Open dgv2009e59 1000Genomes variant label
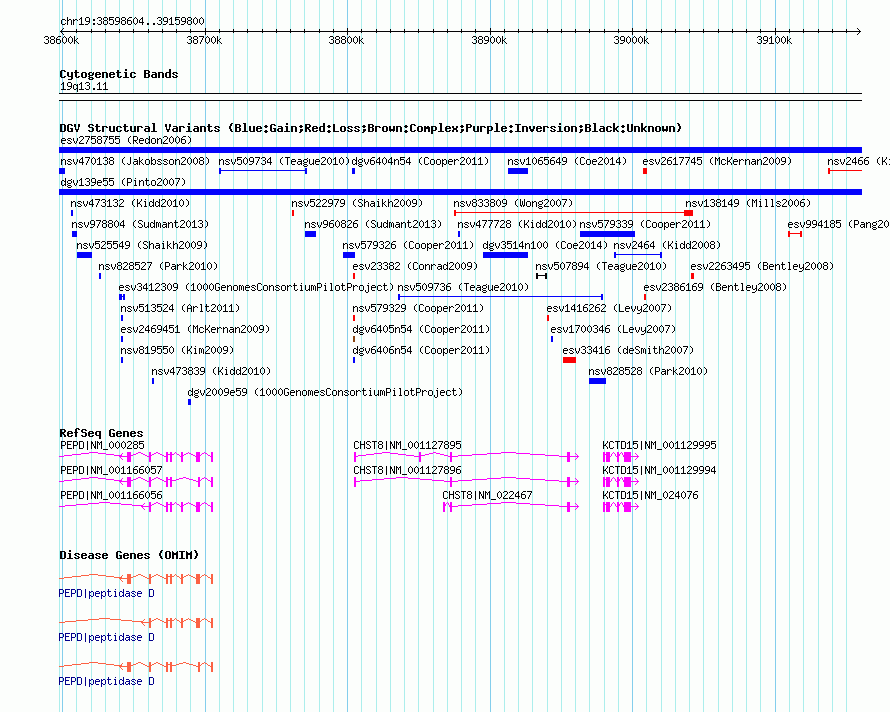The height and width of the screenshot is (712, 890). click(325, 392)
